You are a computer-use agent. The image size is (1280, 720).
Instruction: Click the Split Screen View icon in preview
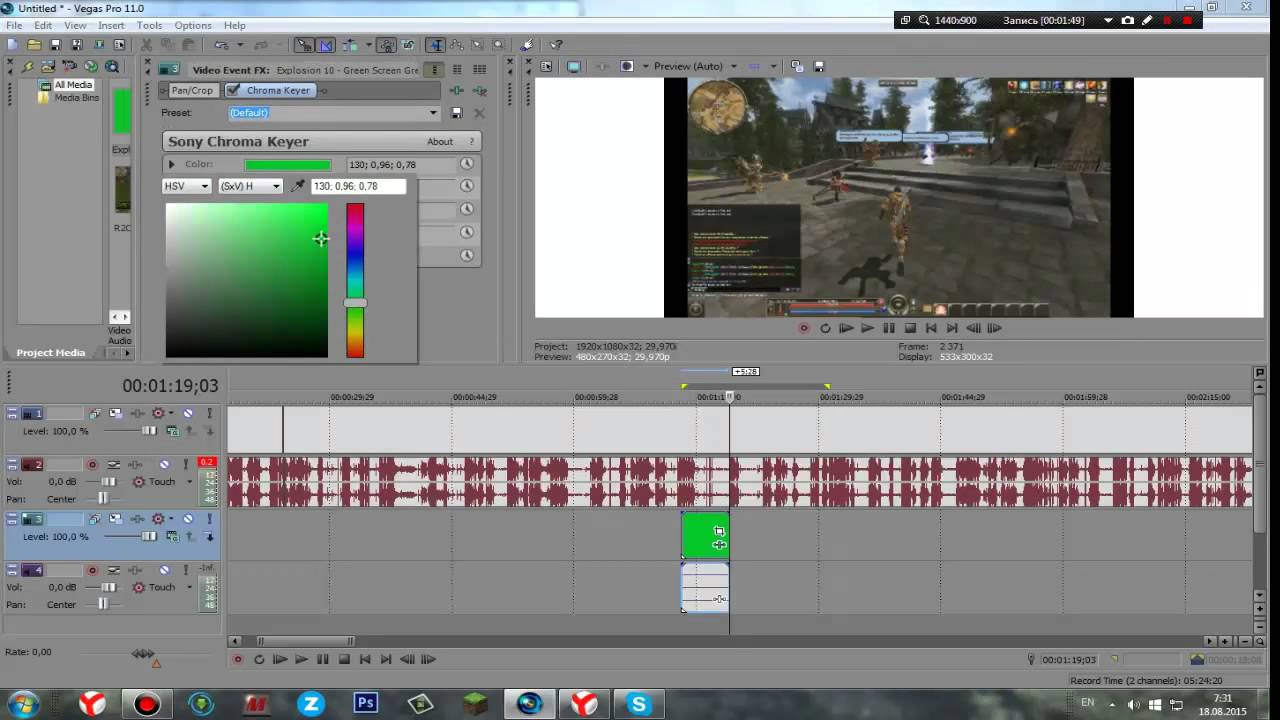(x=627, y=67)
